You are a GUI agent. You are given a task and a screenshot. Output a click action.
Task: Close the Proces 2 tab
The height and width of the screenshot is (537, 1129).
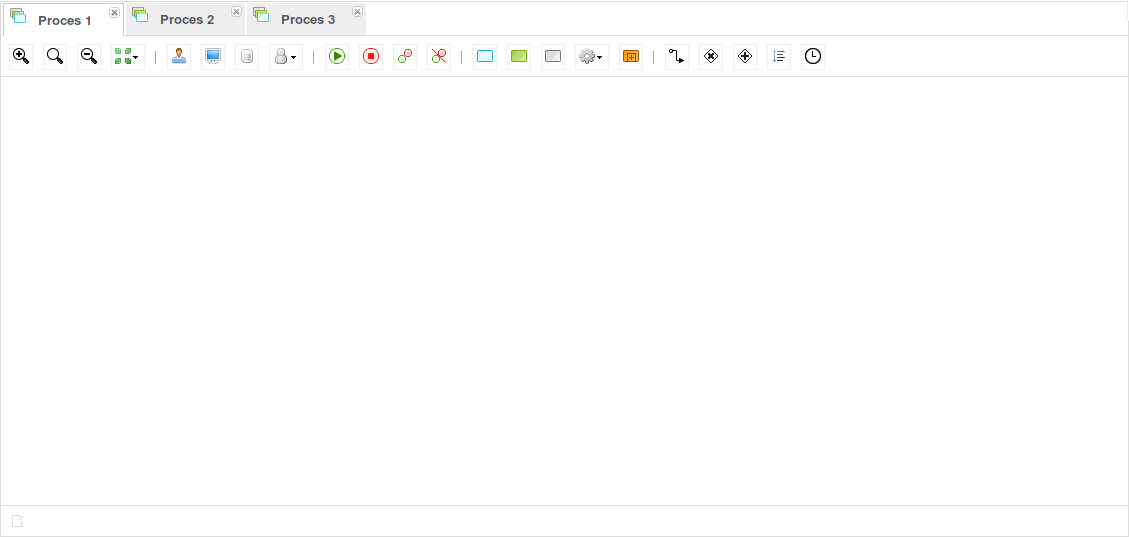(x=236, y=12)
